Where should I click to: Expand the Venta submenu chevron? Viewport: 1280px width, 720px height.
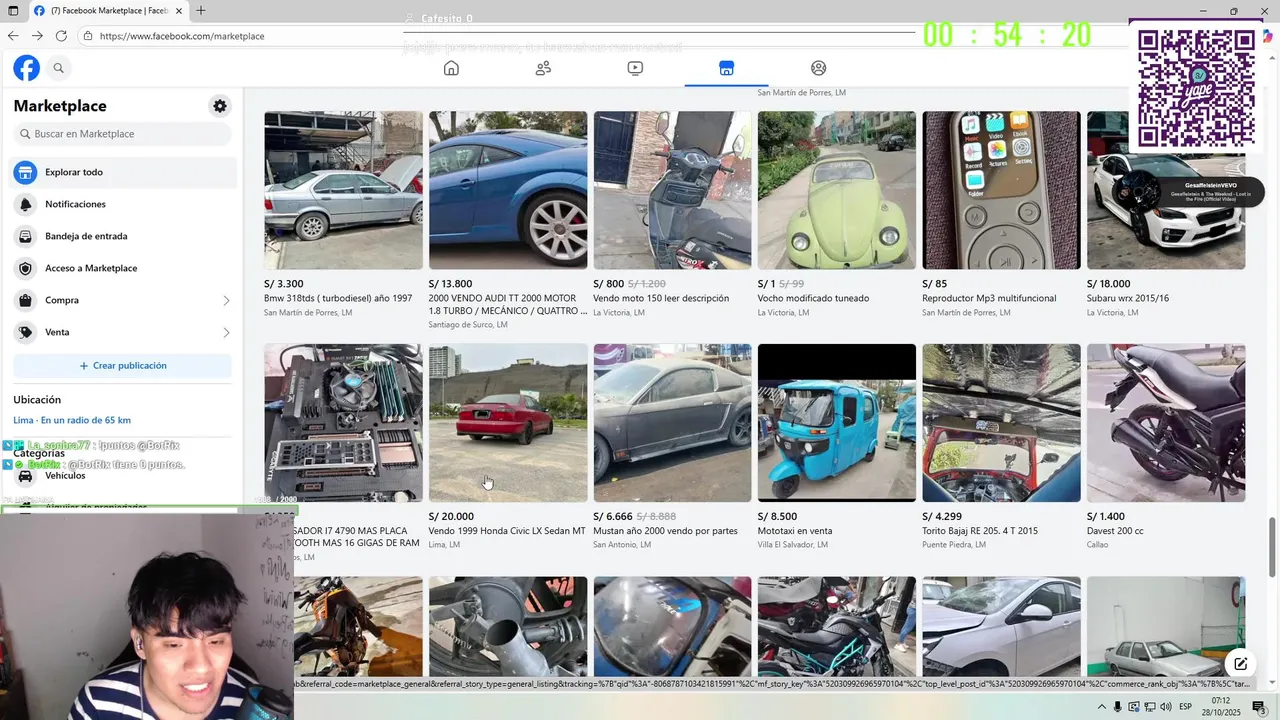pyautogui.click(x=226, y=332)
